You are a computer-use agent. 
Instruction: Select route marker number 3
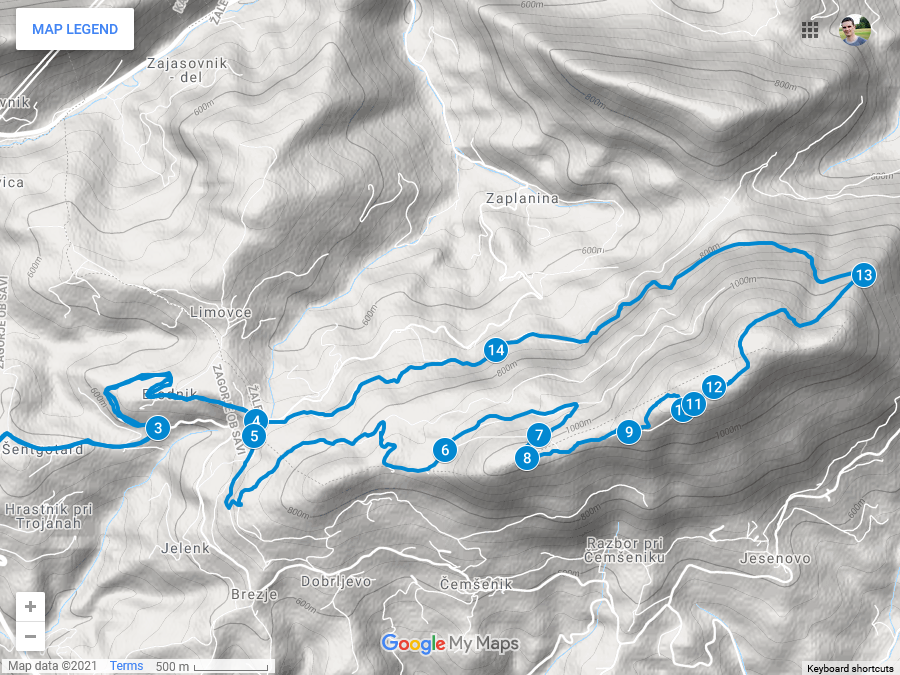coord(158,428)
